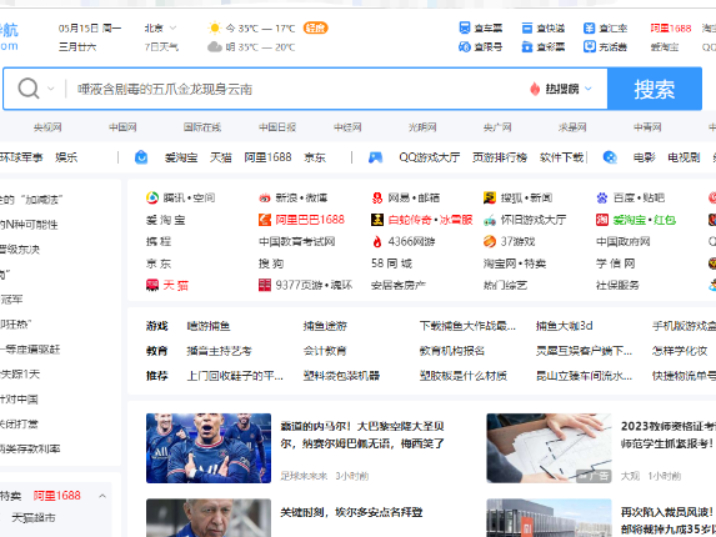Open the 7日天气 forecast link
Viewport: 716px width, 537px height.
point(161,47)
